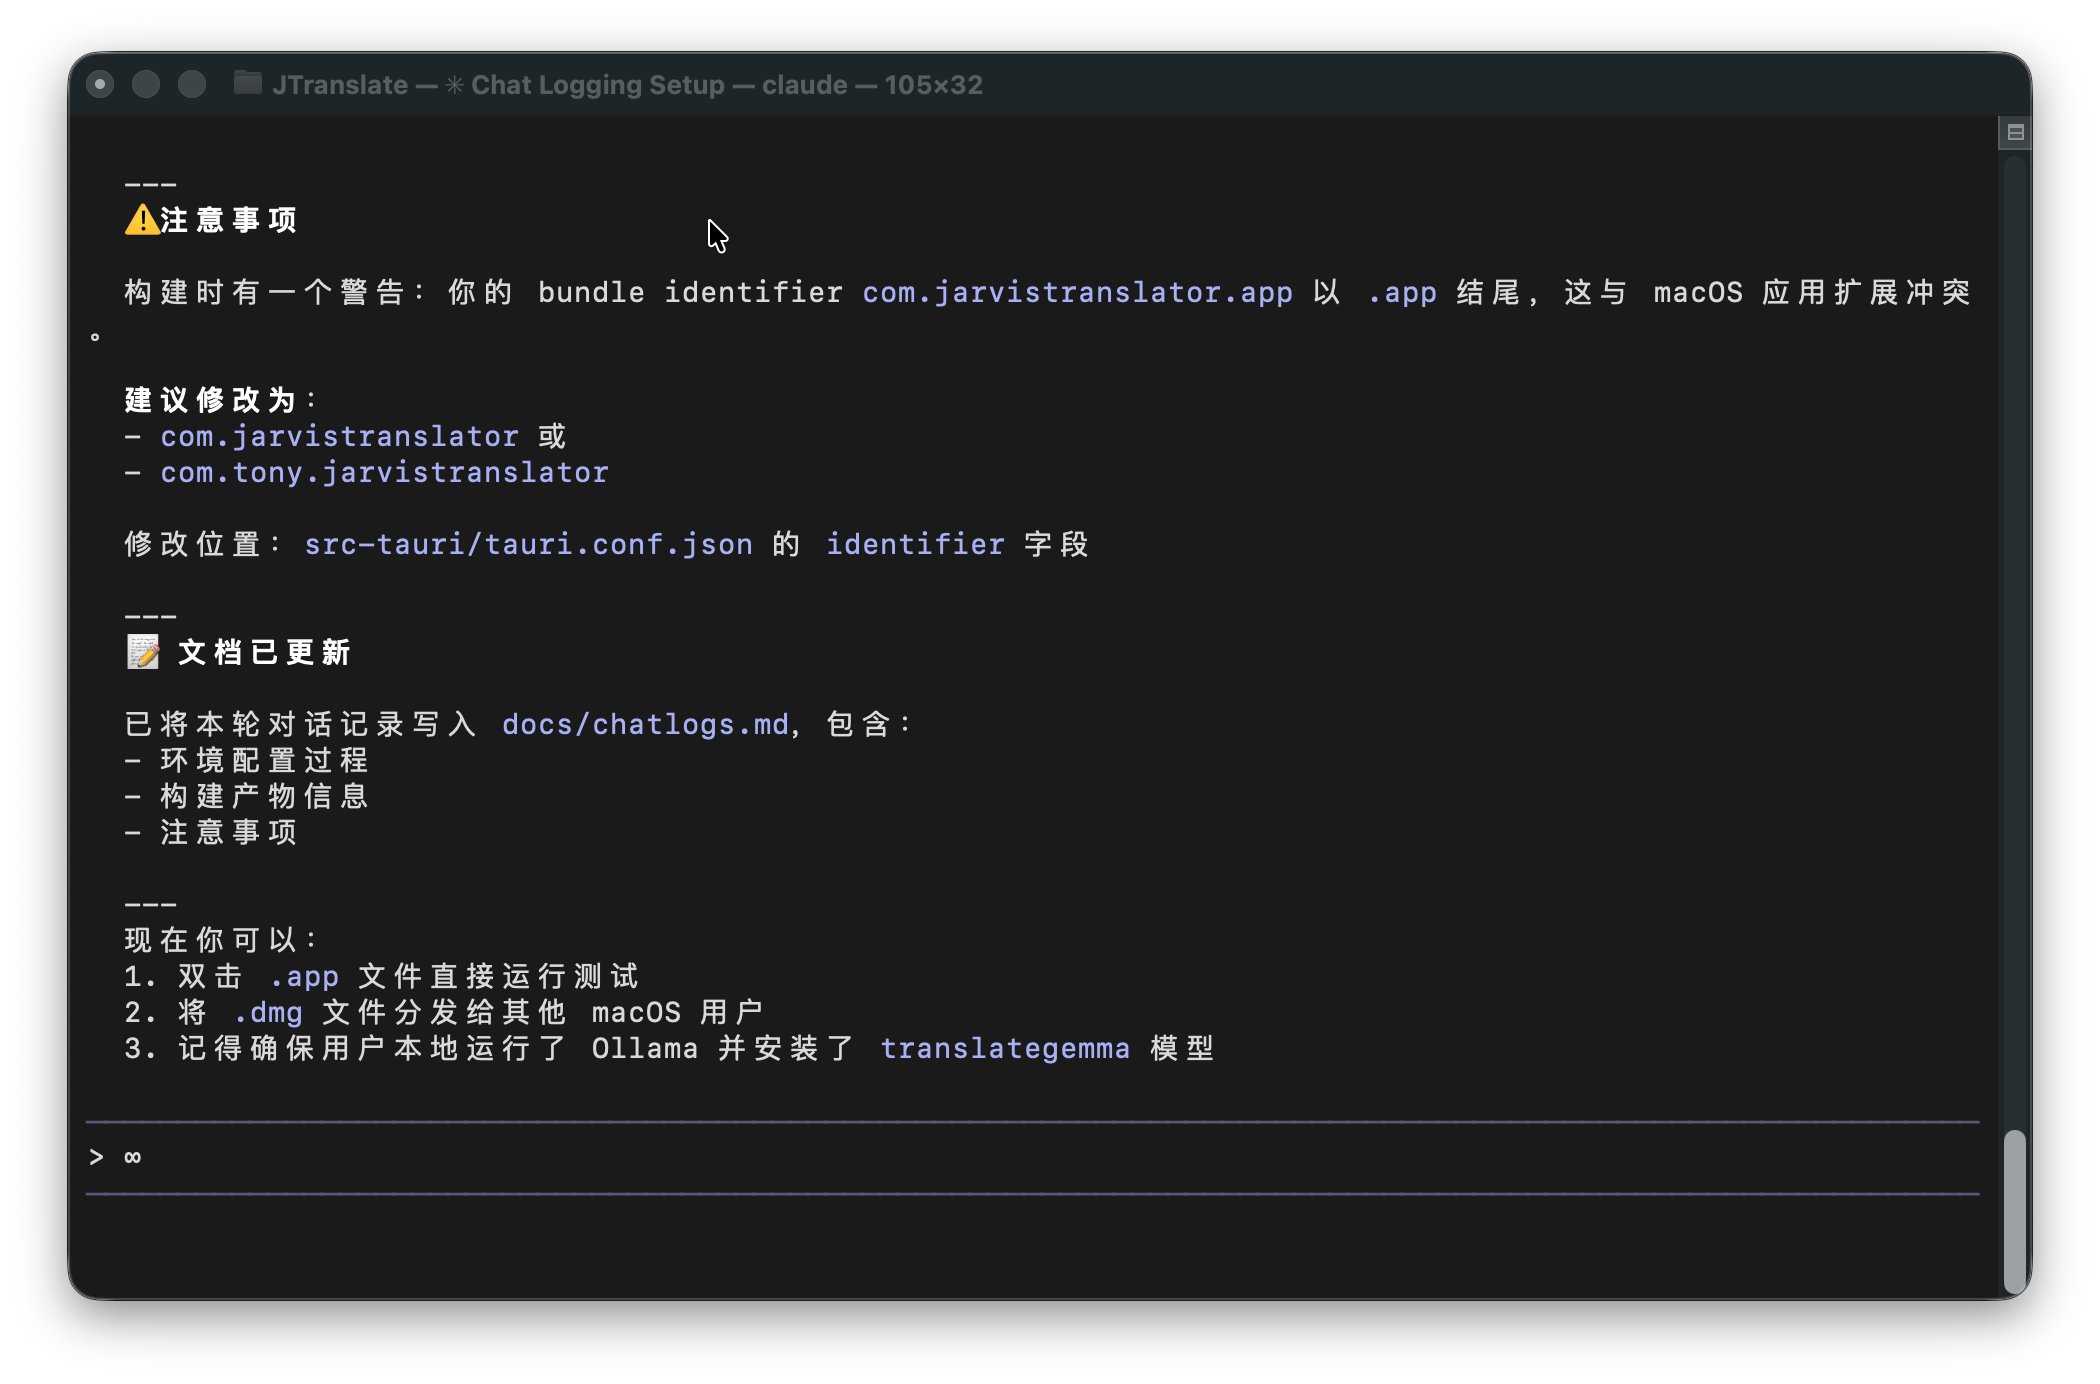Image resolution: width=2100 pixels, height=1384 pixels.
Task: Click the src-tauri/tauri.conf.json file path
Action: coord(528,544)
